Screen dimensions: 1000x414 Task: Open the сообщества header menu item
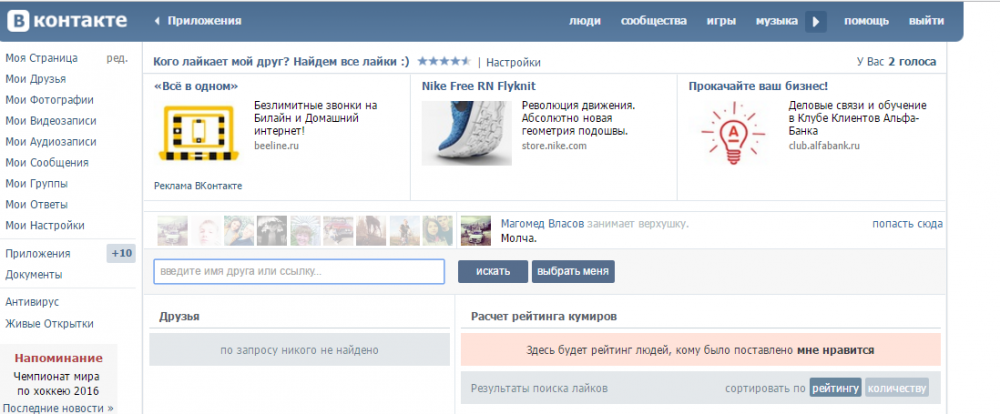tap(653, 21)
